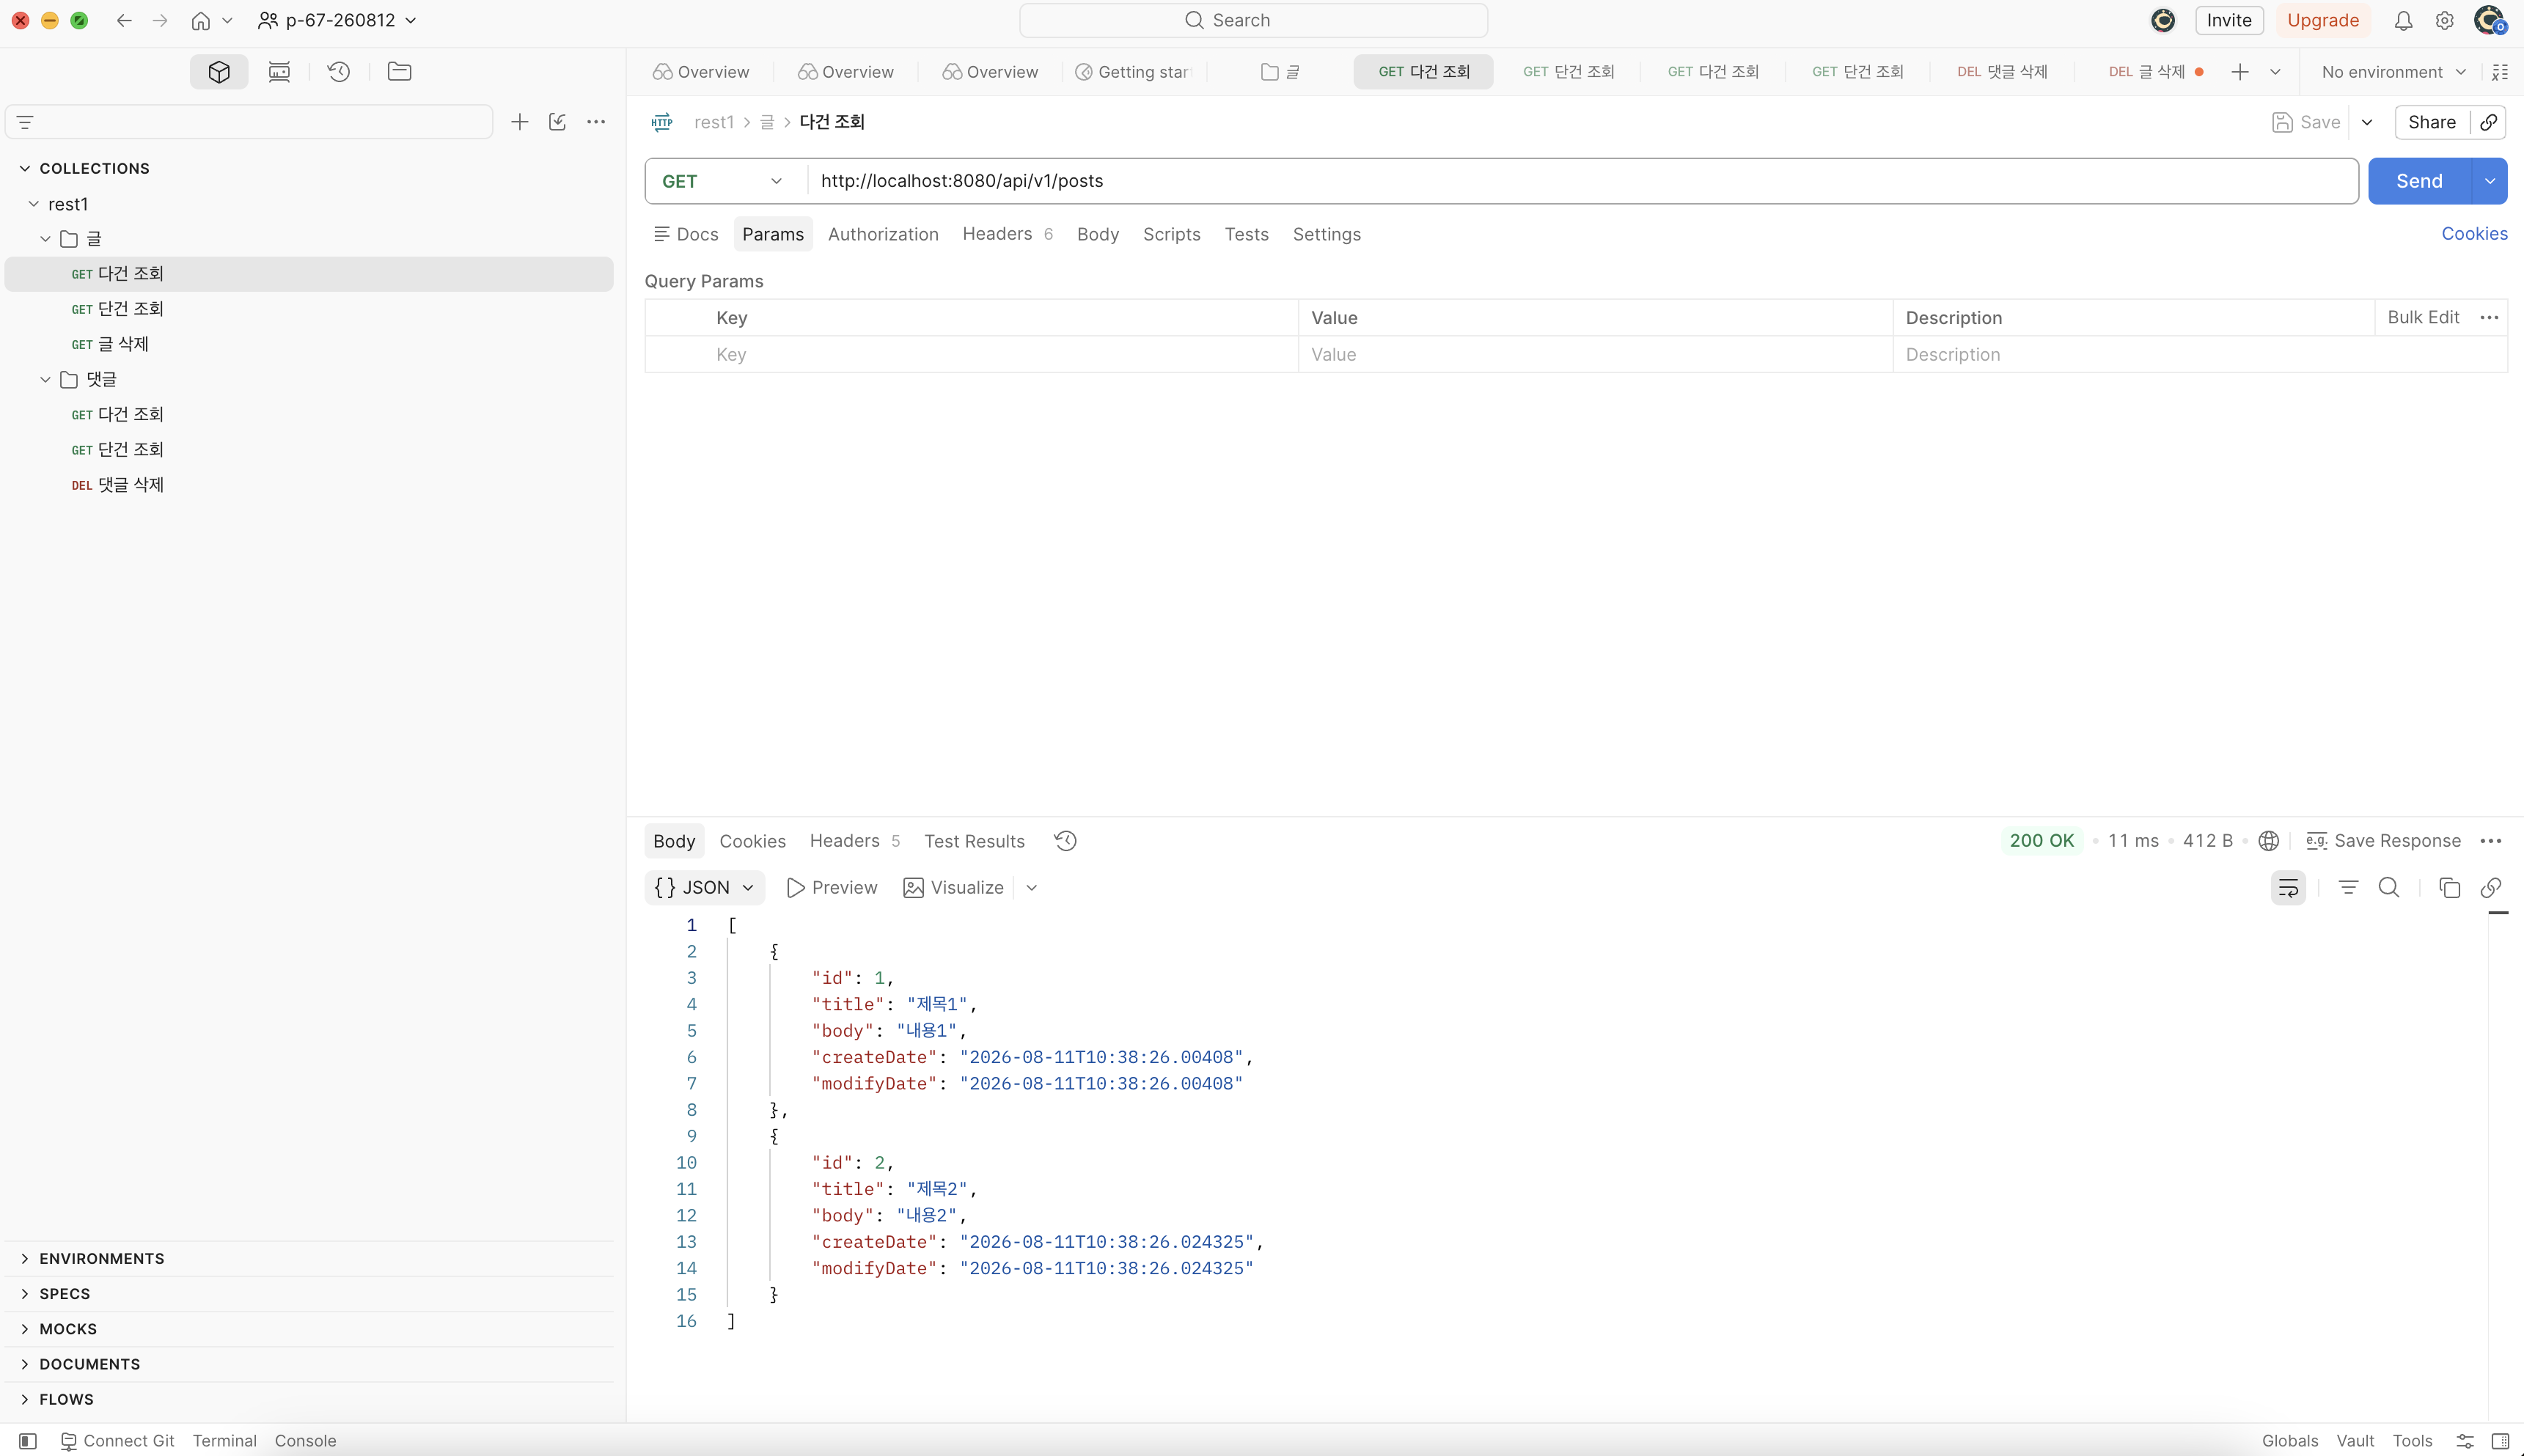2524x1456 pixels.
Task: Open the response Cookies tab
Action: [752, 841]
